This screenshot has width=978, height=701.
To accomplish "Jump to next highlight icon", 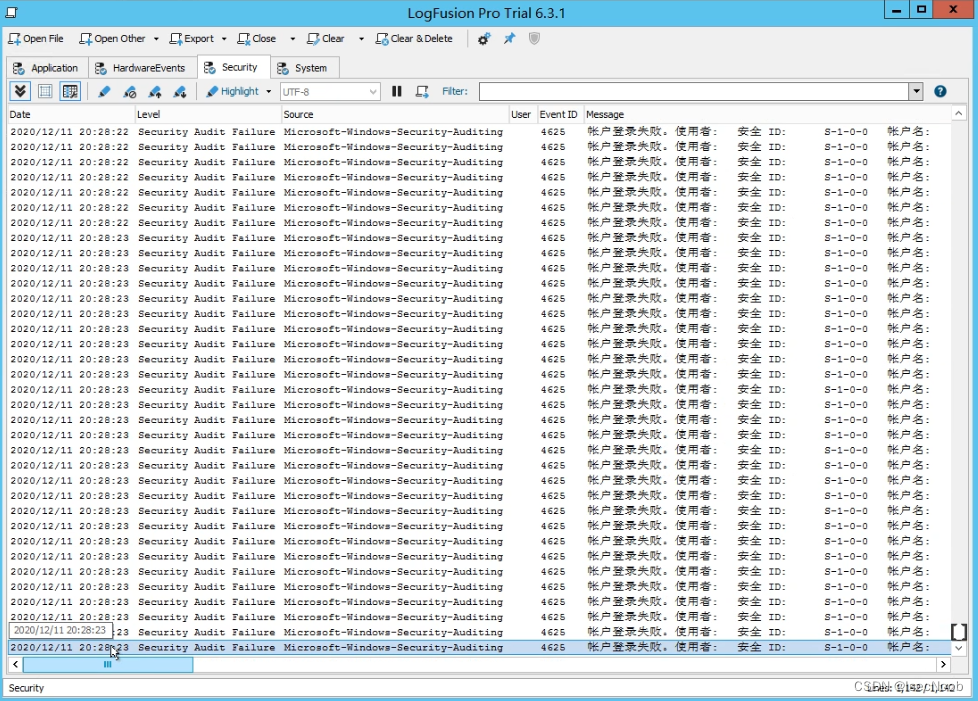I will tap(180, 92).
